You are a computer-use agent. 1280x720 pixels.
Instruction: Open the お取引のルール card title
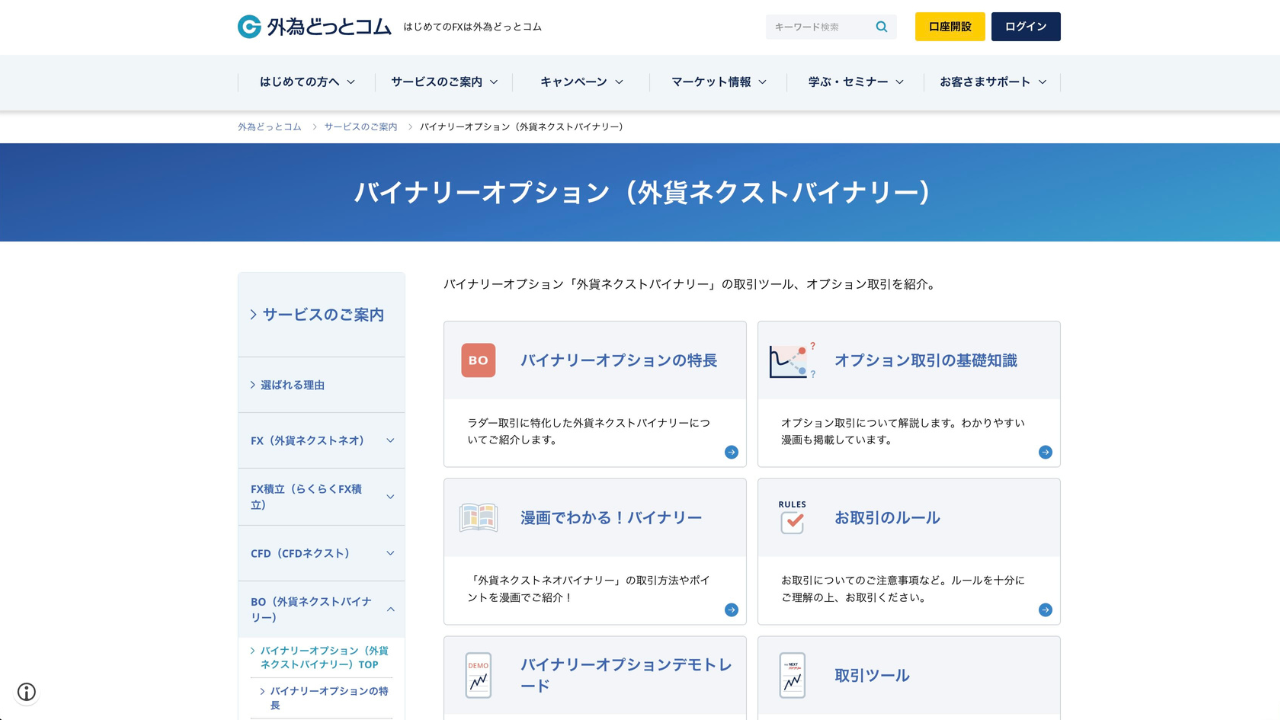(887, 518)
